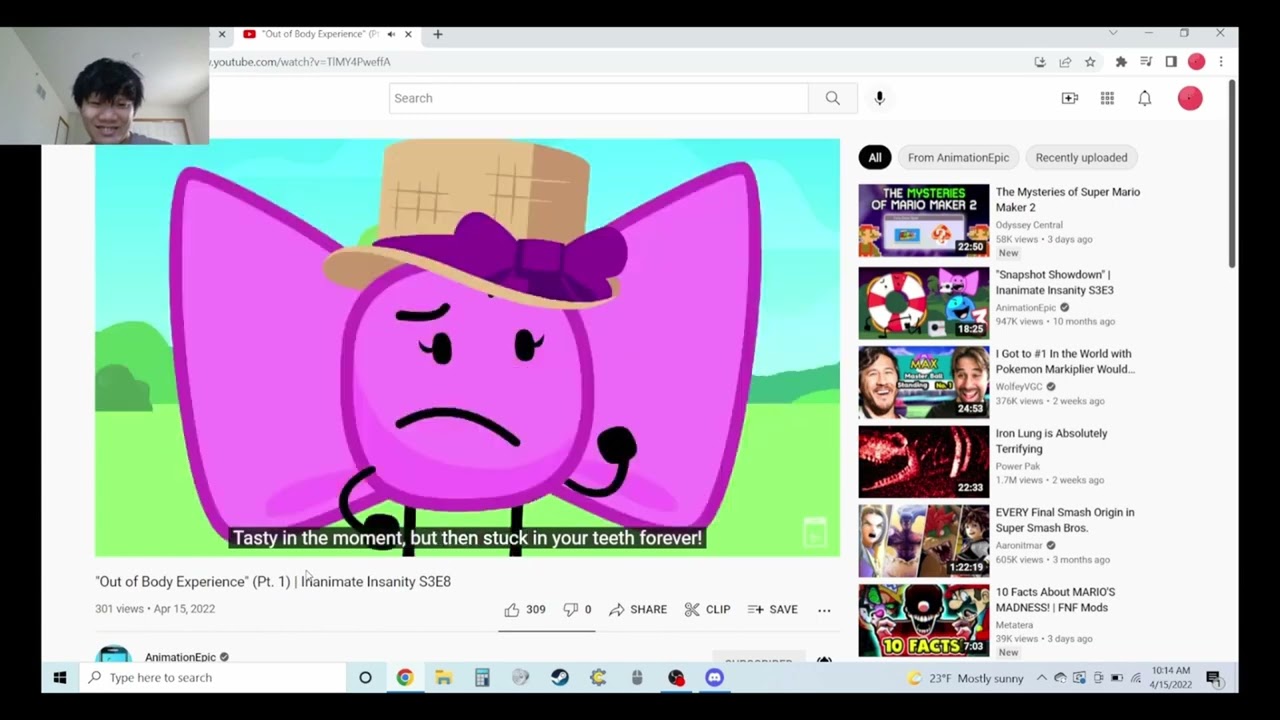This screenshot has width=1280, height=720.
Task: Focus the YouTube search field
Action: coord(599,98)
